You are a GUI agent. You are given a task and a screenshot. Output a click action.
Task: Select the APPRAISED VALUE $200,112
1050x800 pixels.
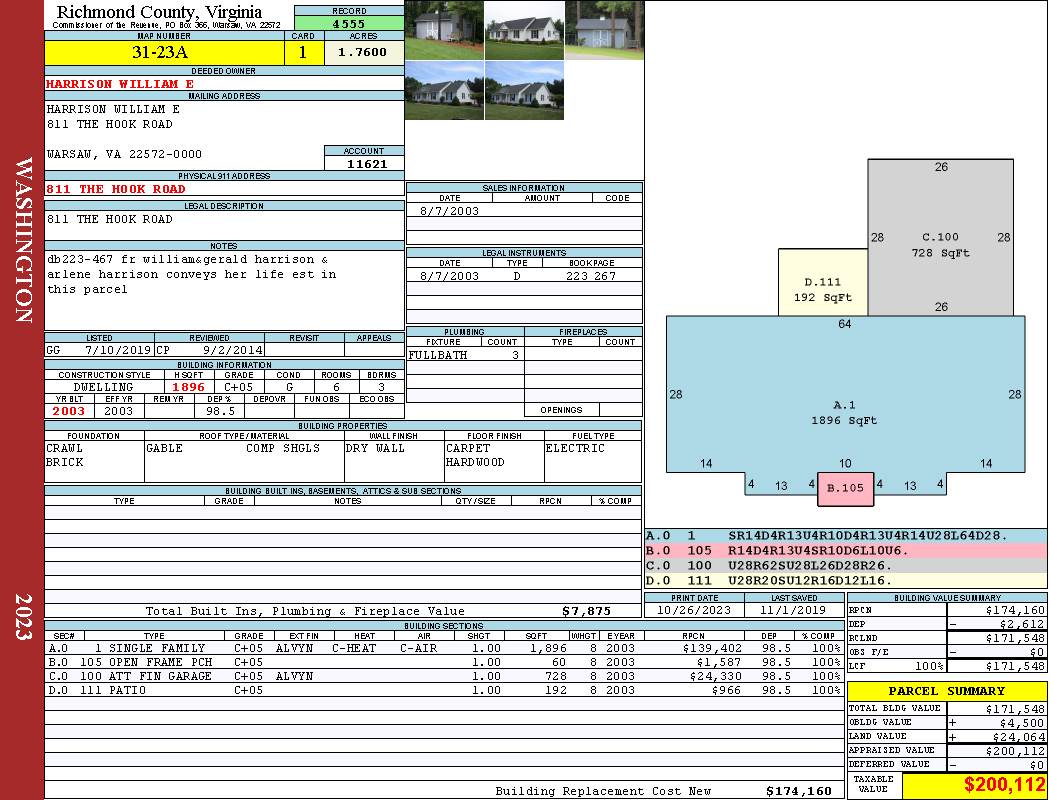[x=1015, y=751]
